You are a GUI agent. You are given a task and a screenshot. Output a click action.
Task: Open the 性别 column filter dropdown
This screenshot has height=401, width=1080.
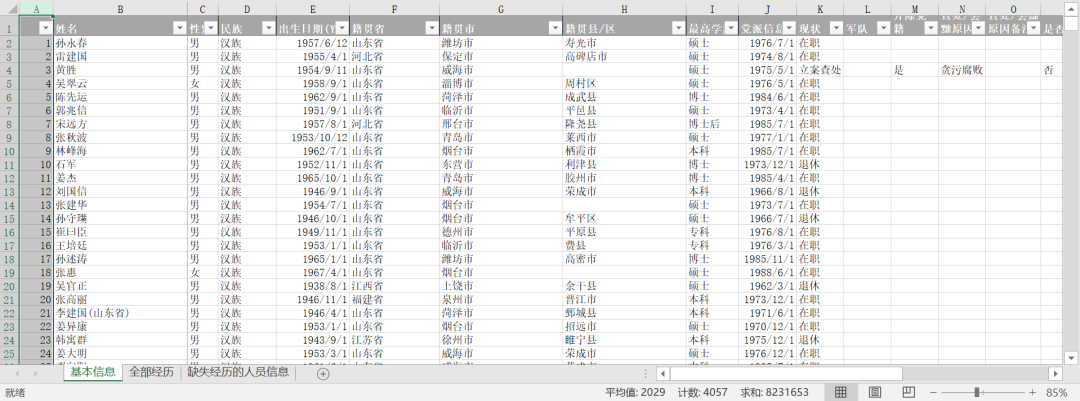[x=211, y=28]
